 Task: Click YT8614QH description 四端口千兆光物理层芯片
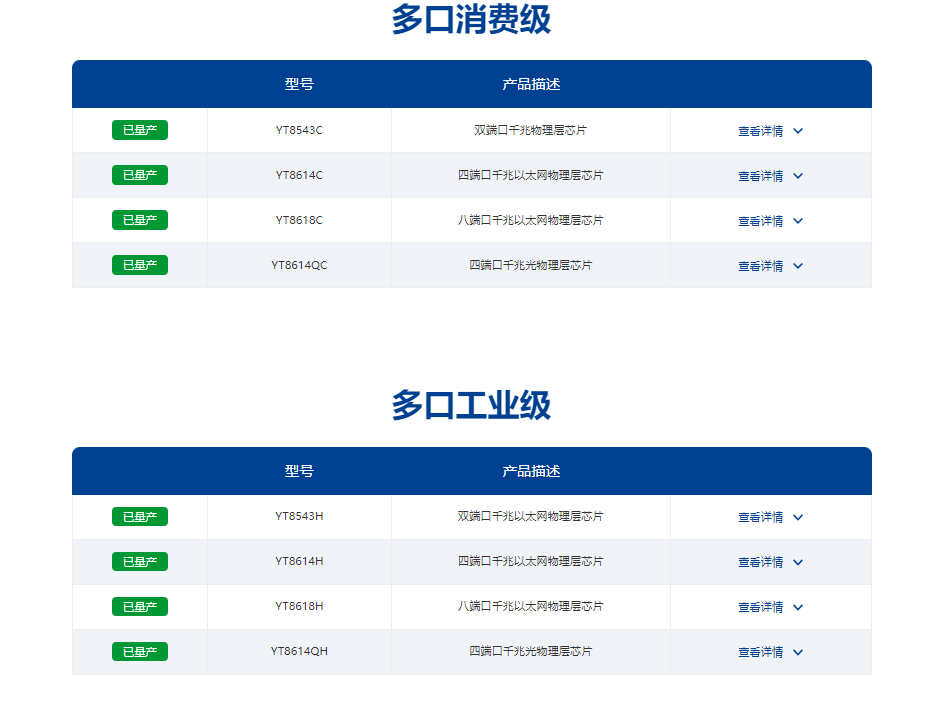pyautogui.click(x=530, y=651)
